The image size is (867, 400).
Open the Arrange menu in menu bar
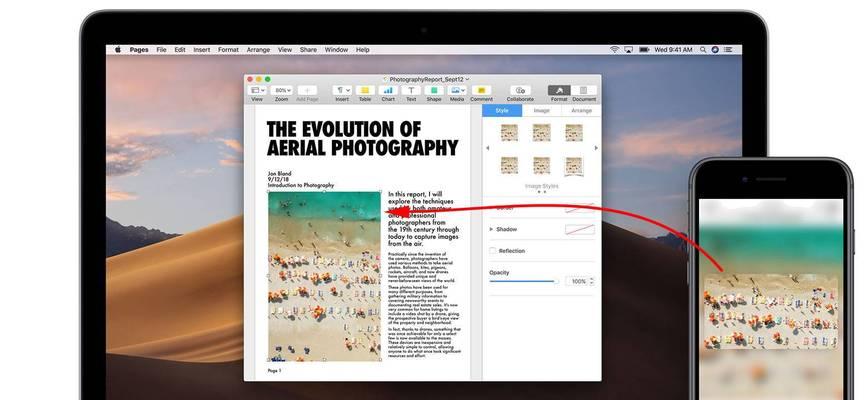(258, 50)
